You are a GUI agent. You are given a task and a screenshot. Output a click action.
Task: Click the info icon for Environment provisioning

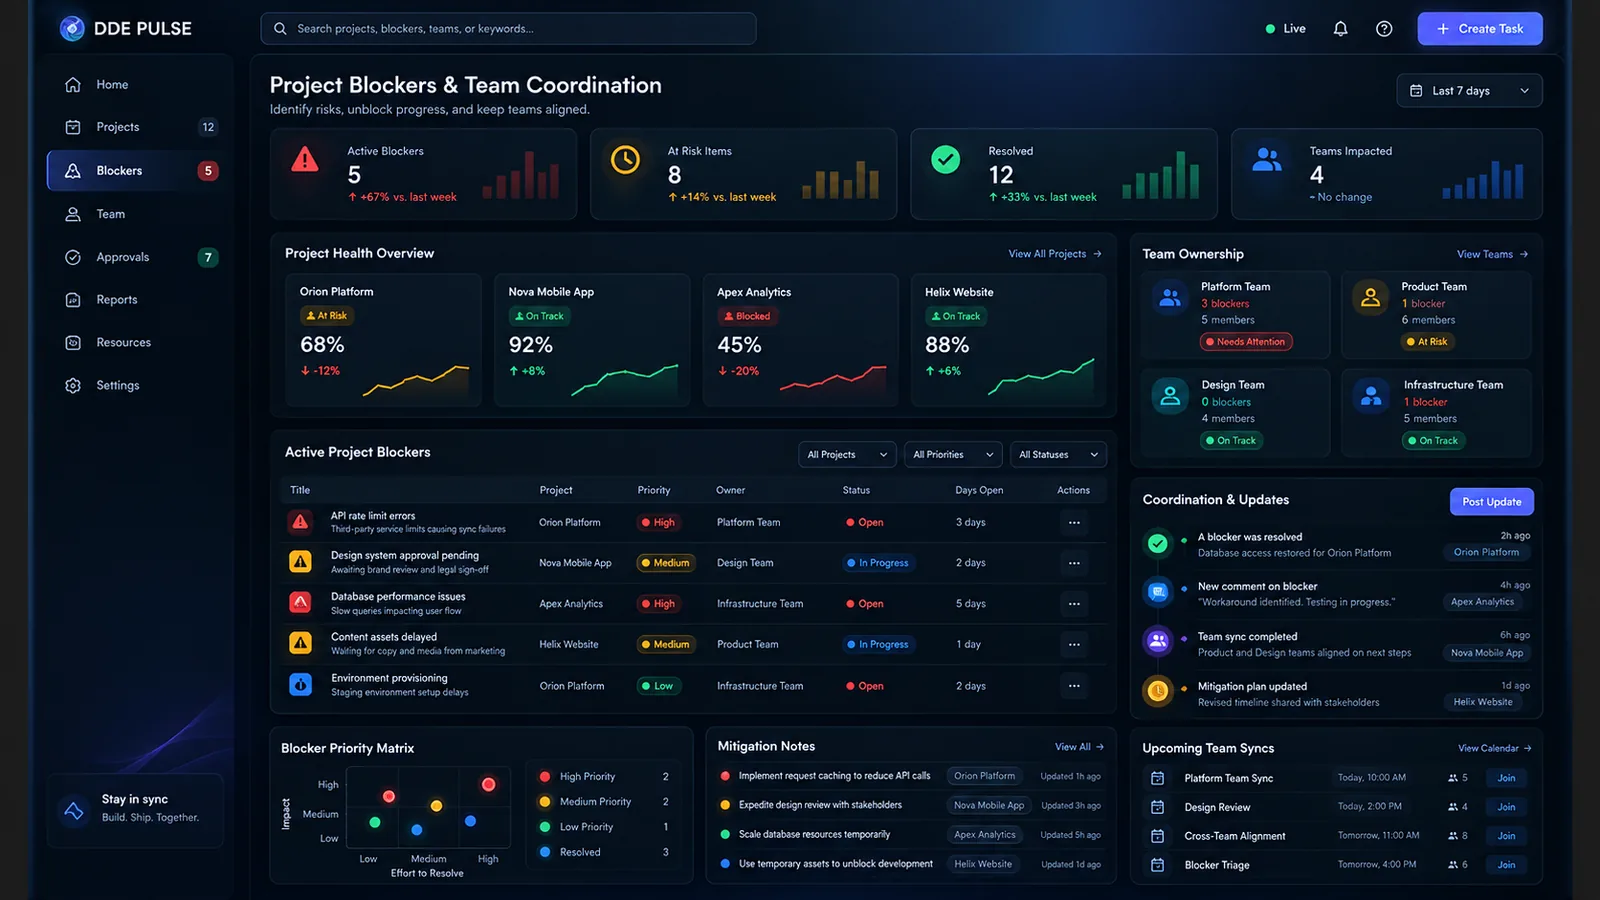coord(300,685)
